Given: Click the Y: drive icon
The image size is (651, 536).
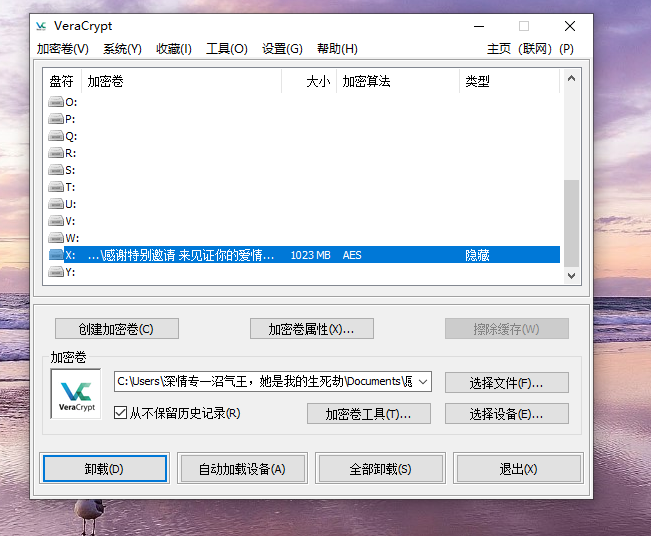Looking at the screenshot, I should click(56, 272).
